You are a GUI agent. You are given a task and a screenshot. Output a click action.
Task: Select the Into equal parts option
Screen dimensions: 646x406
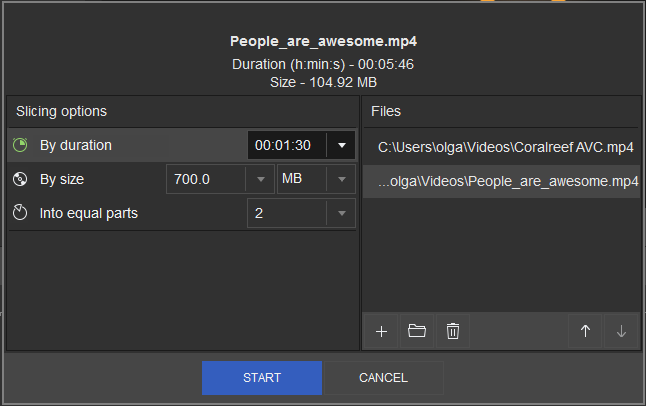click(x=89, y=213)
